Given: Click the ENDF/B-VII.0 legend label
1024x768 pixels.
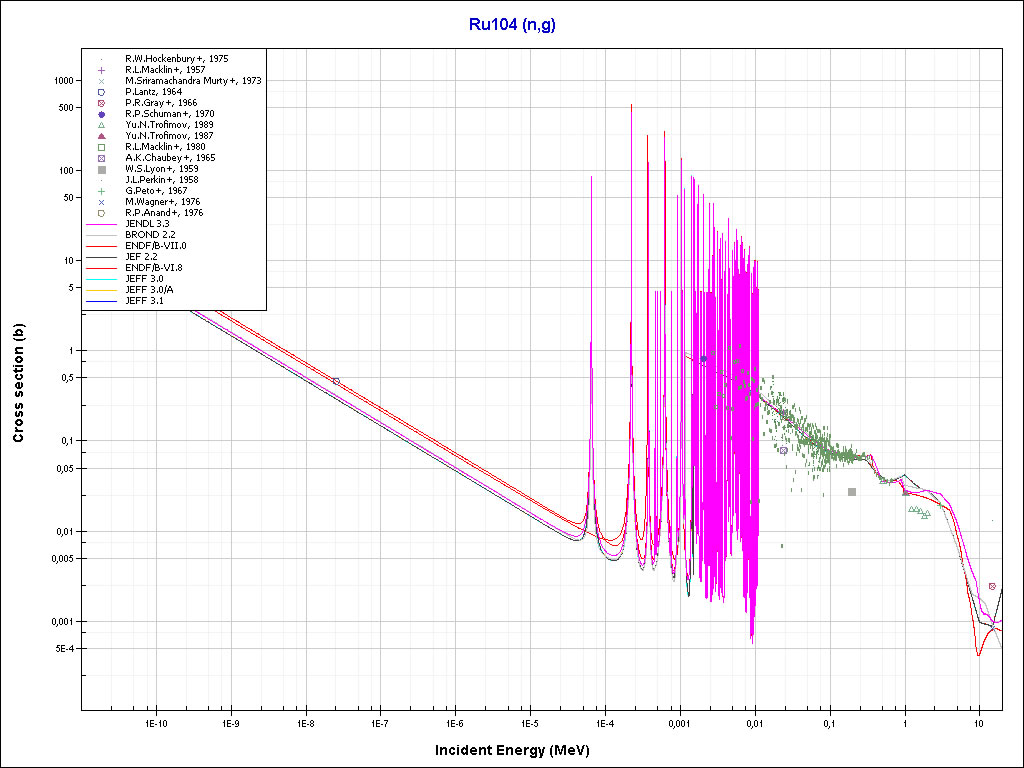Looking at the screenshot, I should click(x=155, y=246).
